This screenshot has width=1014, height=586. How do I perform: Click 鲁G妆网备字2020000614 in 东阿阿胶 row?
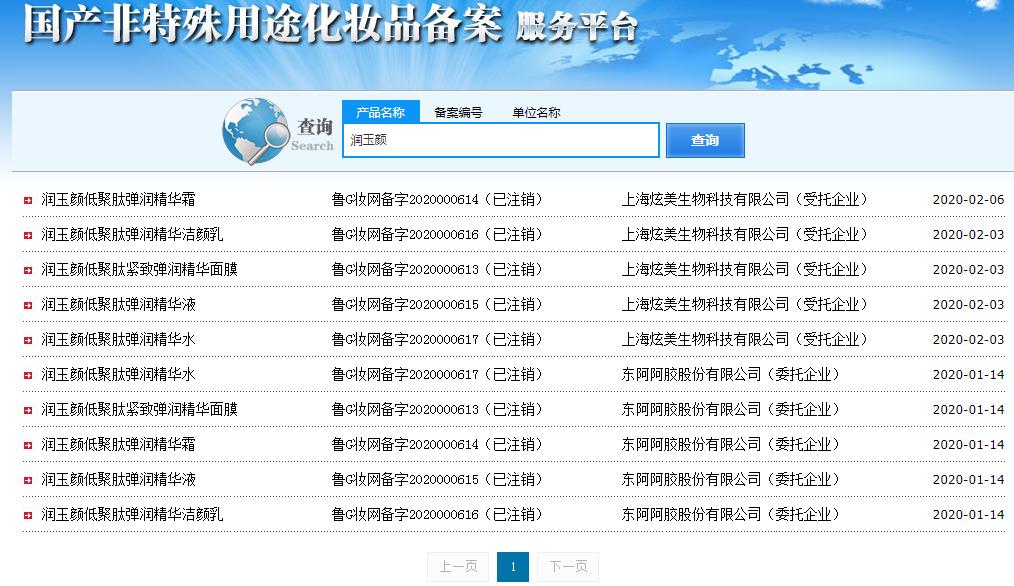[x=405, y=444]
